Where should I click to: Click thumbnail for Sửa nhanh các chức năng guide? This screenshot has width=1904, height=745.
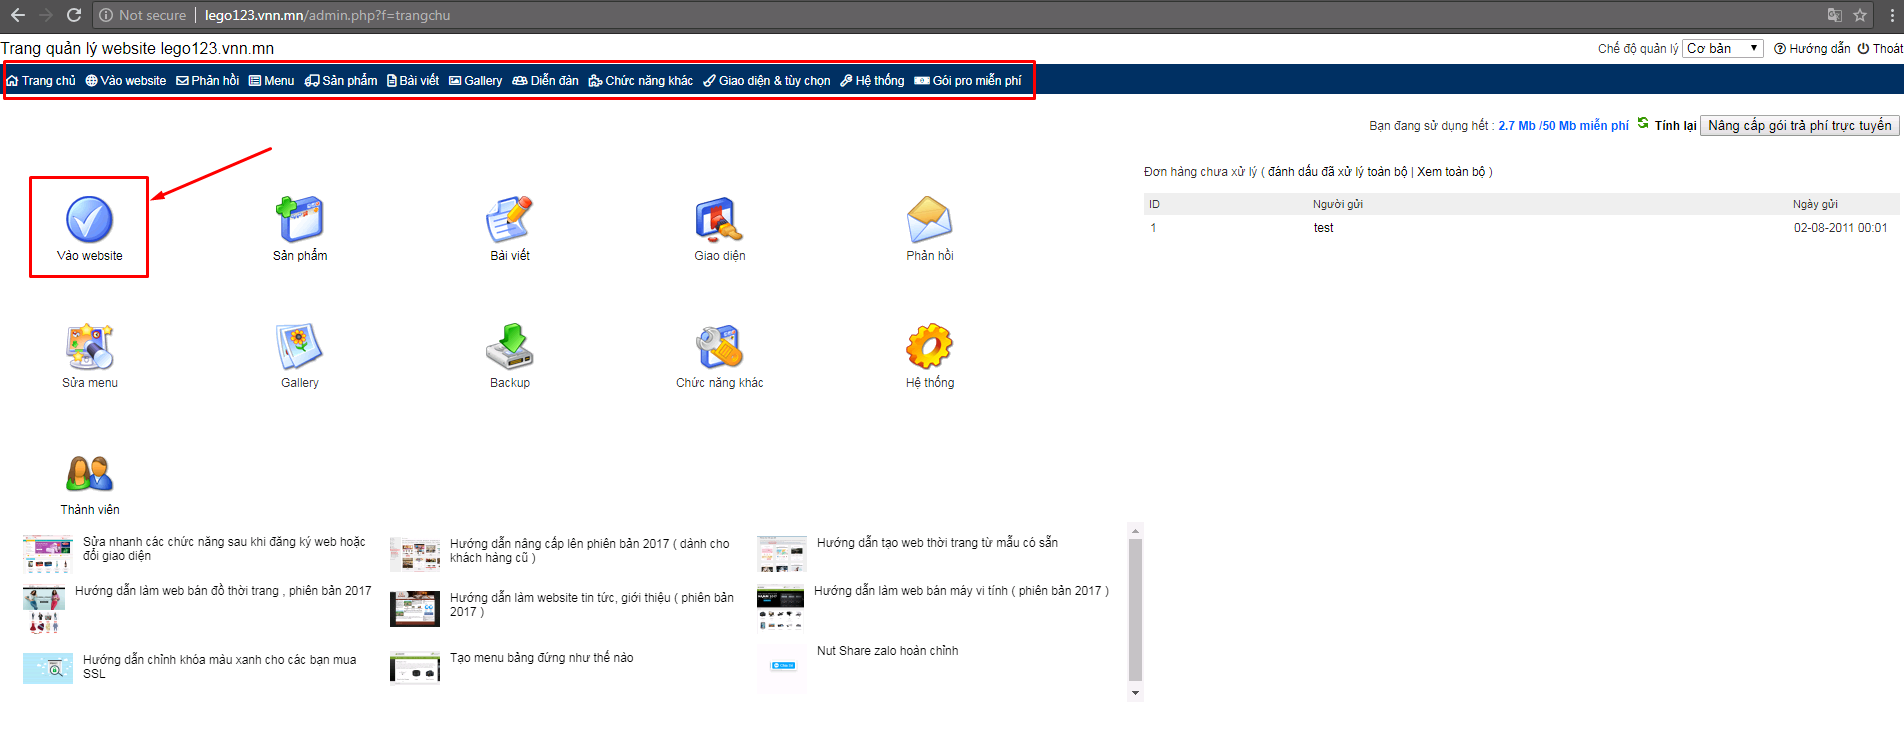[x=48, y=554]
